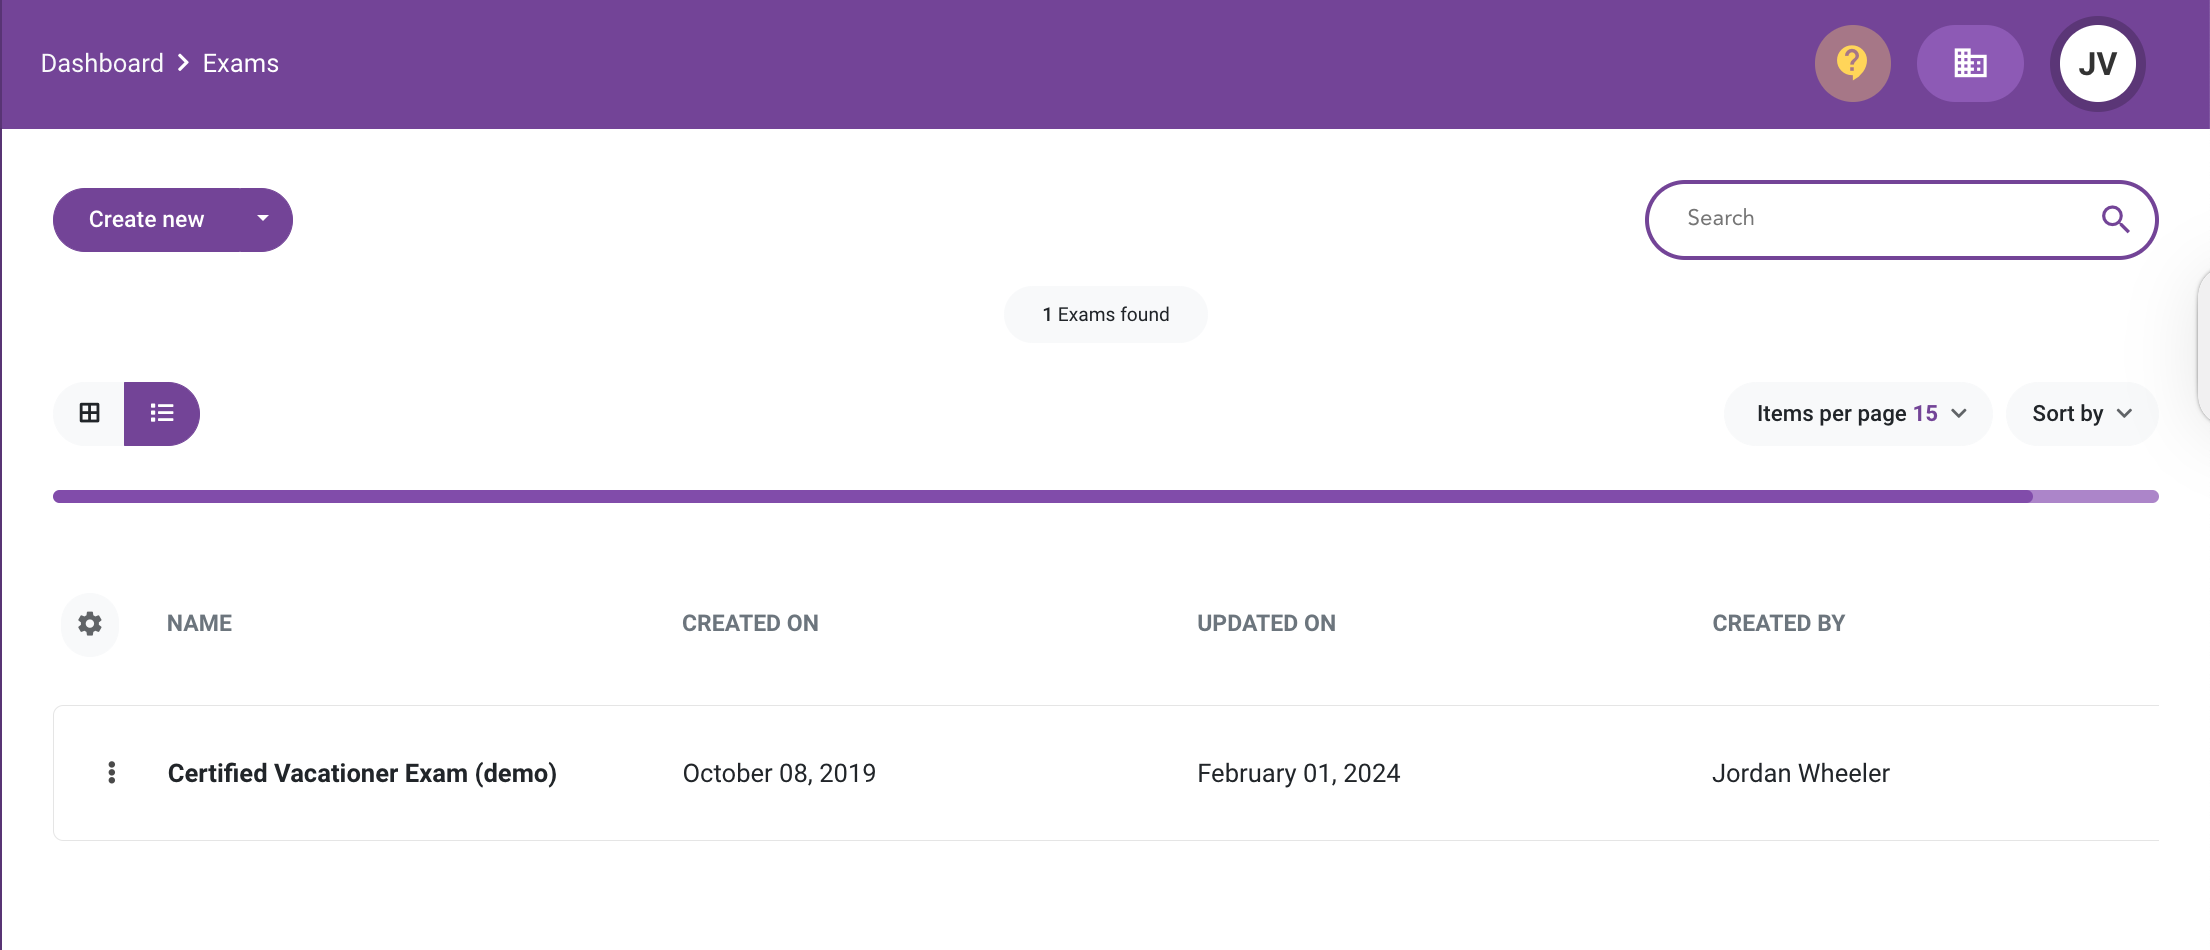Open the three-dot menu for Certified Vacationer Exam
Viewport: 2210px width, 950px height.
(111, 773)
